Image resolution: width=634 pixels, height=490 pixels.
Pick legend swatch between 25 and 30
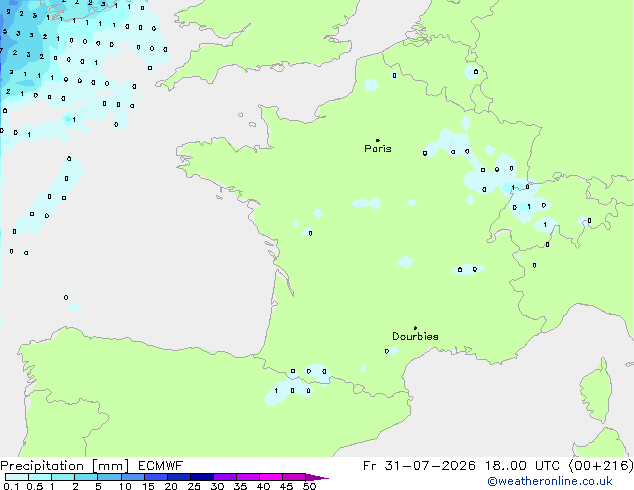pos(201,477)
